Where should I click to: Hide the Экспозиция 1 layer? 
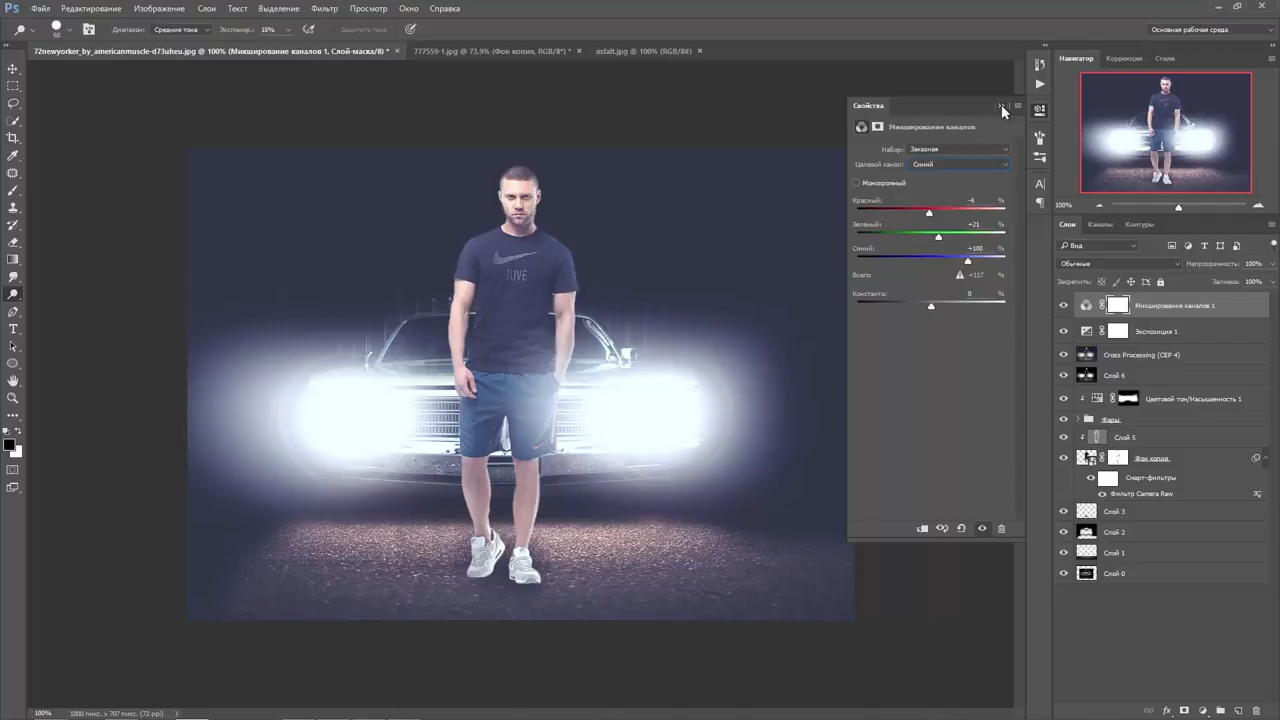[1063, 332]
